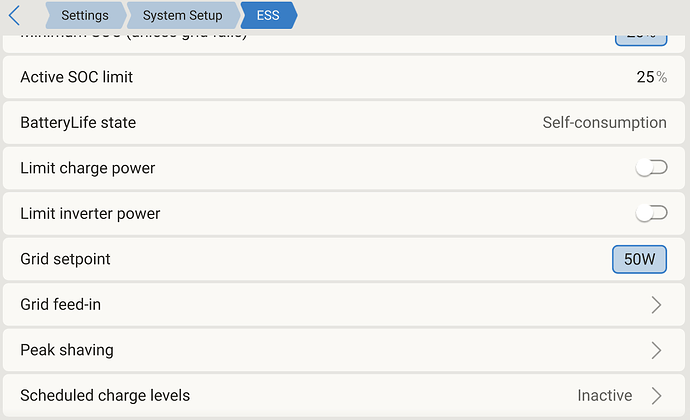Click the back arrow icon
Image resolution: width=690 pixels, height=420 pixels.
coord(14,16)
